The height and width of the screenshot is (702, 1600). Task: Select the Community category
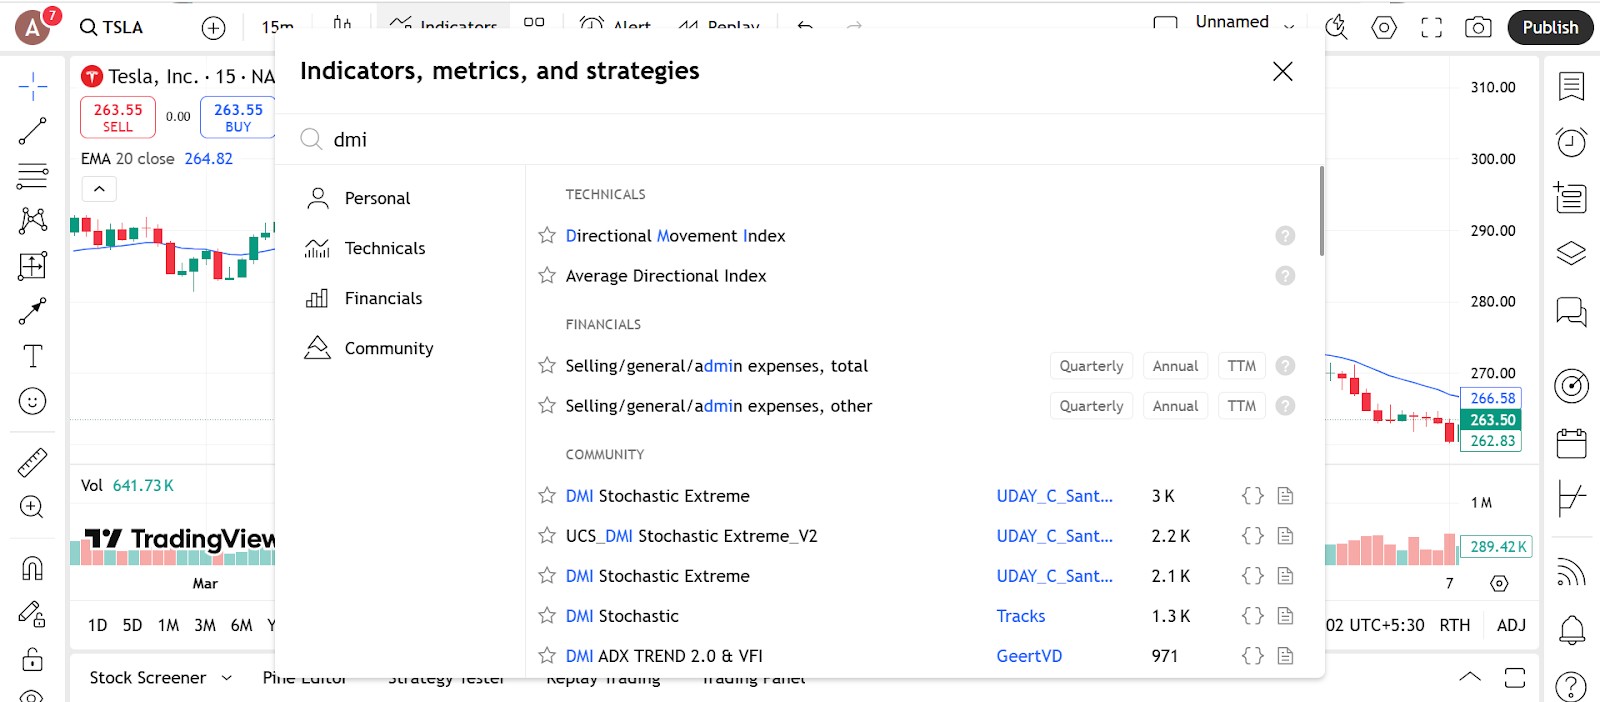[400, 348]
